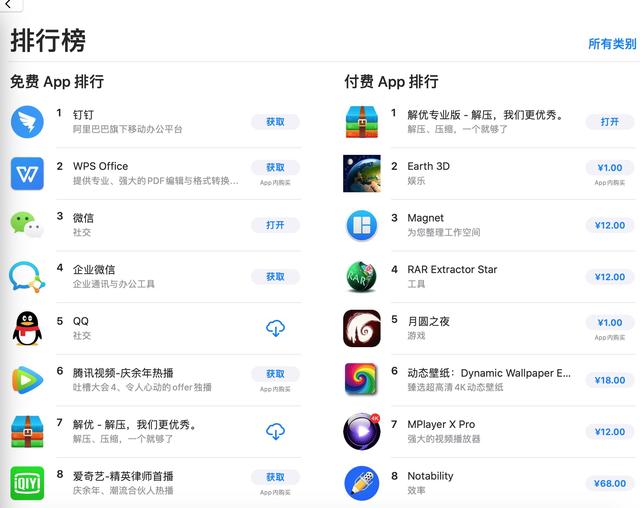Buy 月圆之夜 for ¥1.00
The image size is (640, 508).
[x=610, y=322]
